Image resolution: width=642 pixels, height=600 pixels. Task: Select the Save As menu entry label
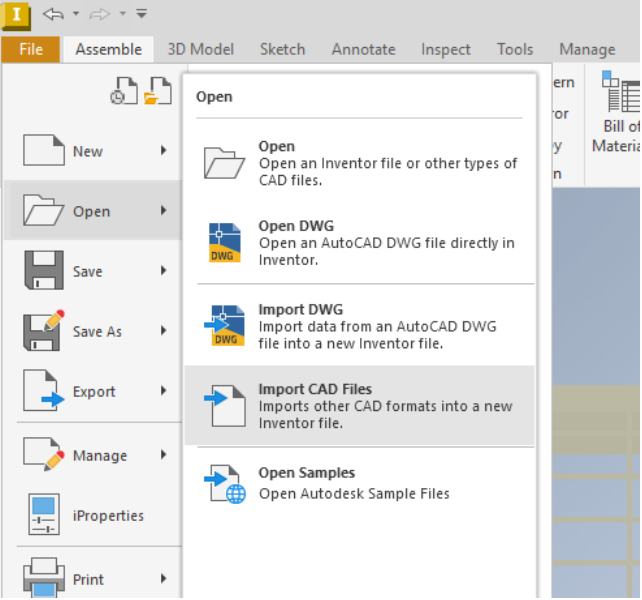click(x=97, y=331)
